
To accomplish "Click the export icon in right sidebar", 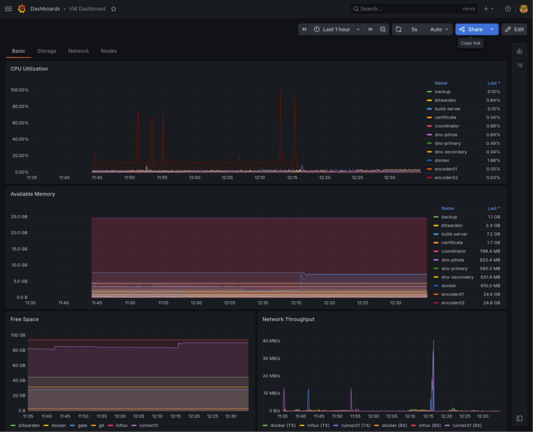I will click(x=519, y=51).
